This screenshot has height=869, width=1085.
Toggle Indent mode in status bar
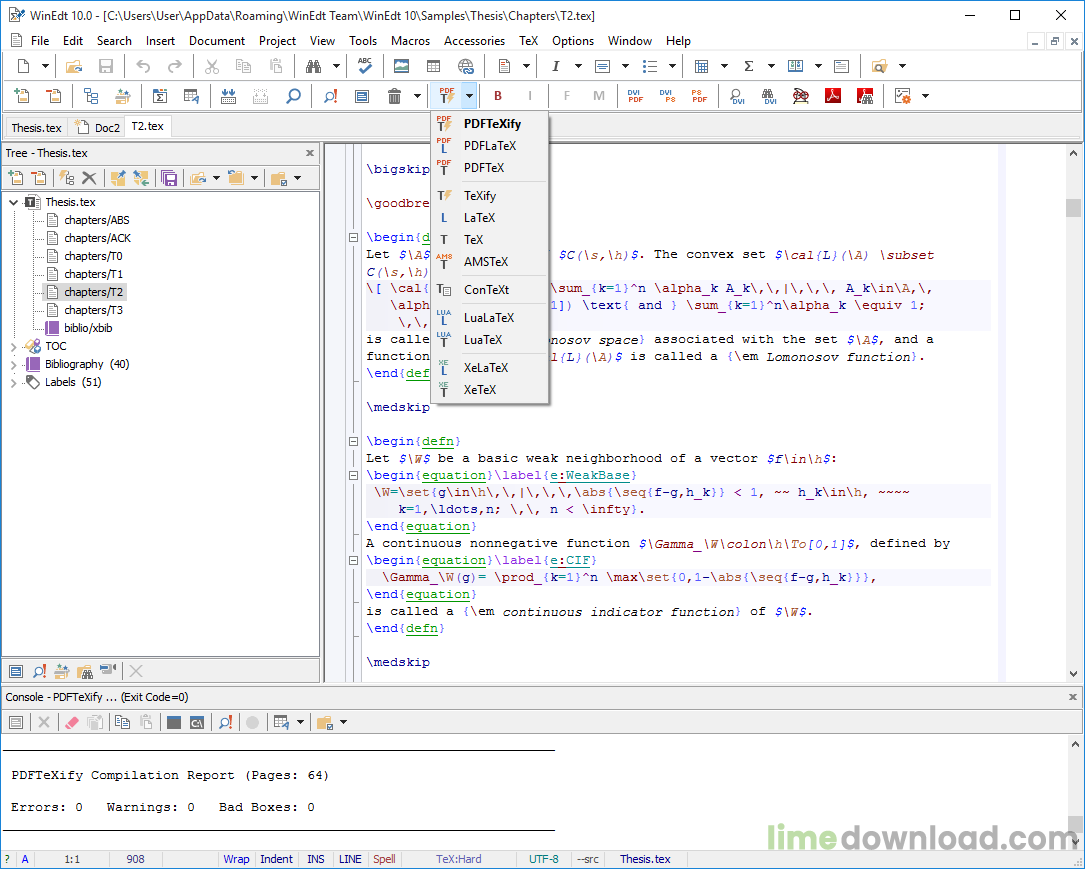(276, 859)
